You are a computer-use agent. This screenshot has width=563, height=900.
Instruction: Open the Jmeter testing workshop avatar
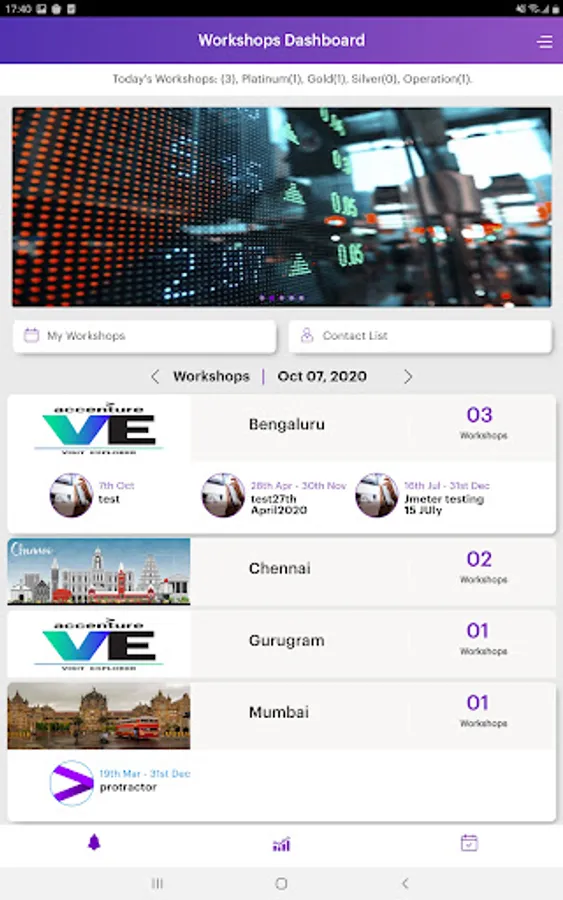point(376,495)
